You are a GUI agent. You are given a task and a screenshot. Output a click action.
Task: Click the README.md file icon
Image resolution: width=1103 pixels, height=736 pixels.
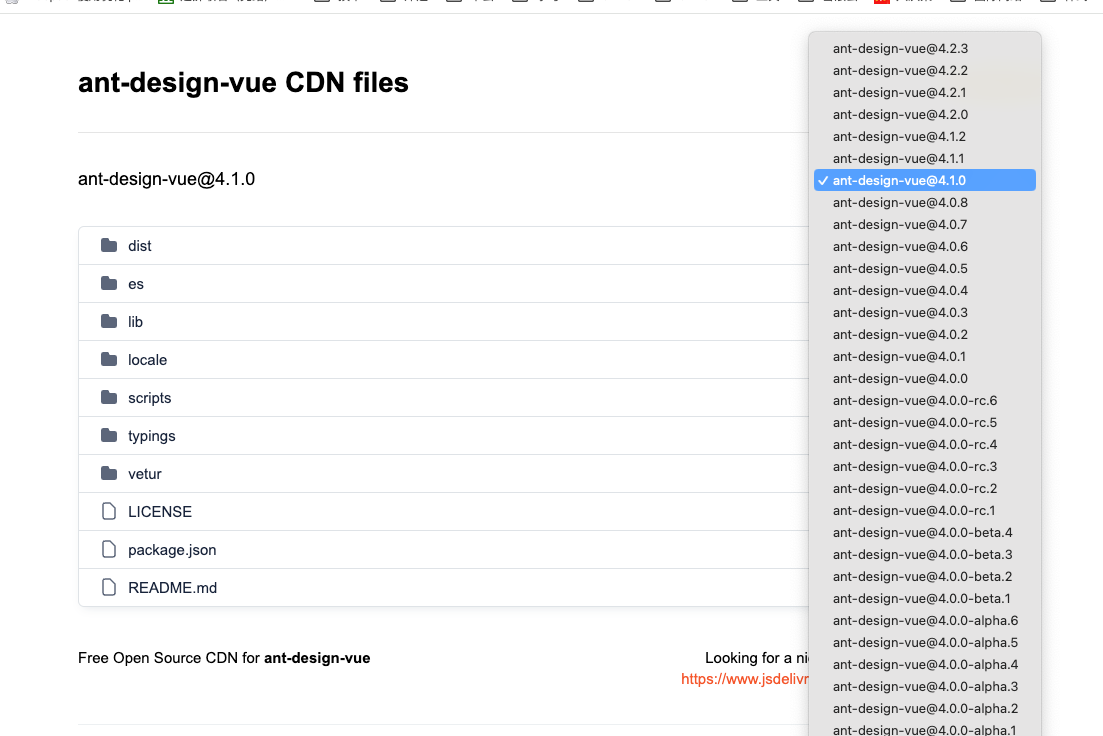click(x=109, y=588)
